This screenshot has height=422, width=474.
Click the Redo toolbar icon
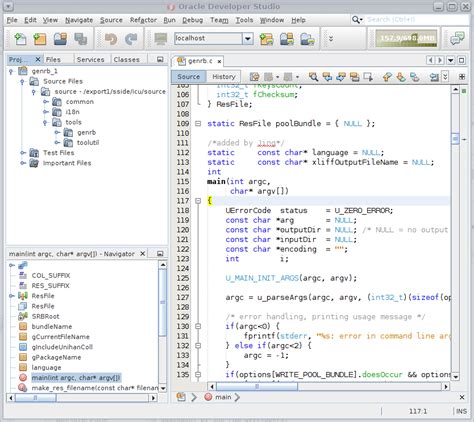(x=131, y=39)
